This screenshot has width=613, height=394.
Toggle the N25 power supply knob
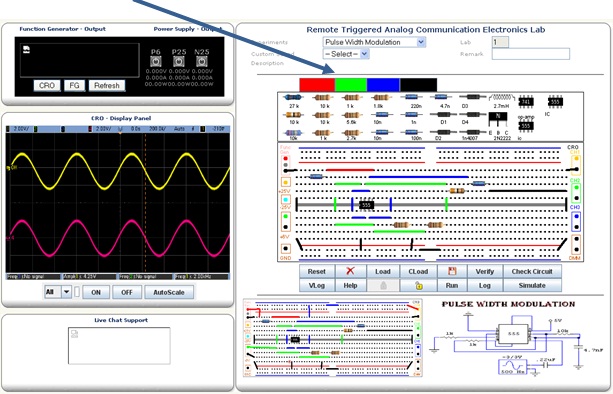pyautogui.click(x=202, y=61)
